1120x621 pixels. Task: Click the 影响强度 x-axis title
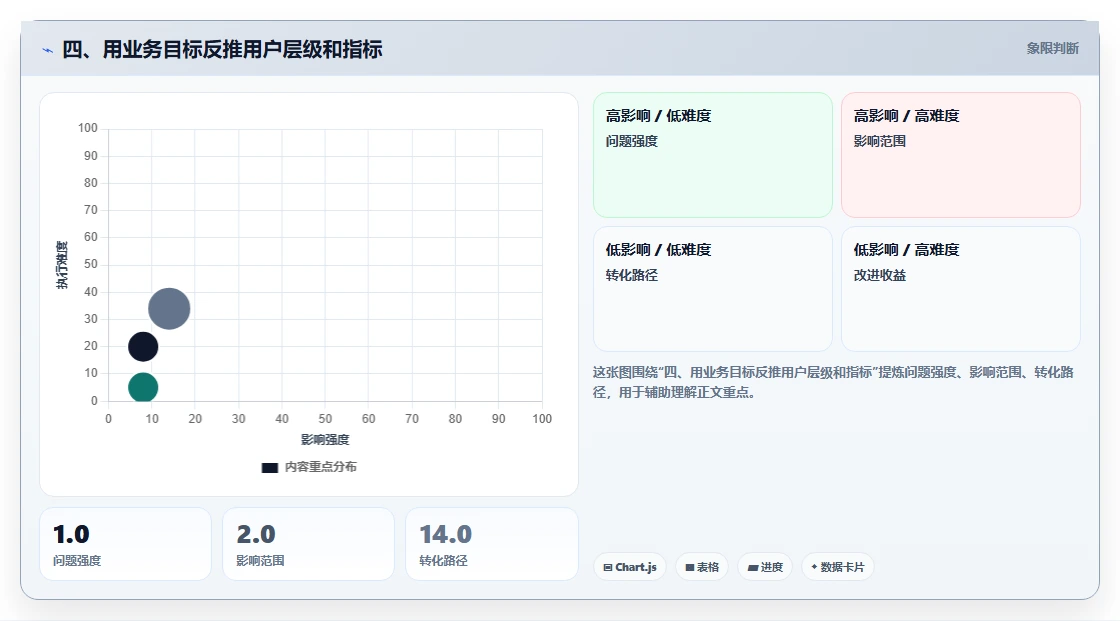[325, 439]
